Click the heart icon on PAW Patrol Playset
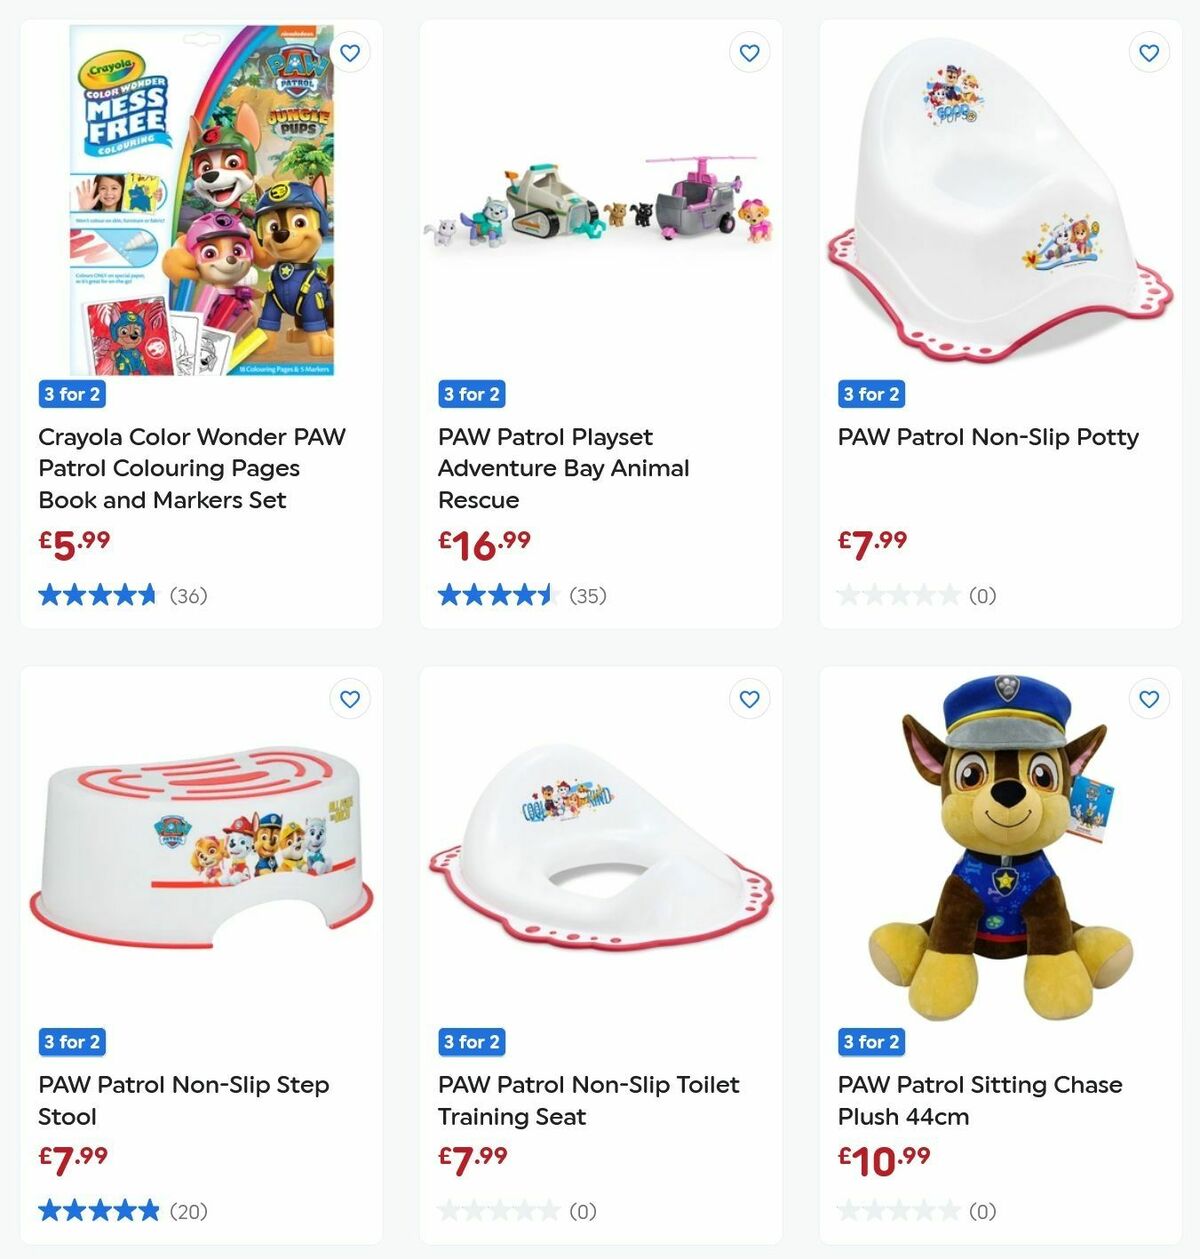The height and width of the screenshot is (1259, 1200). click(x=749, y=53)
